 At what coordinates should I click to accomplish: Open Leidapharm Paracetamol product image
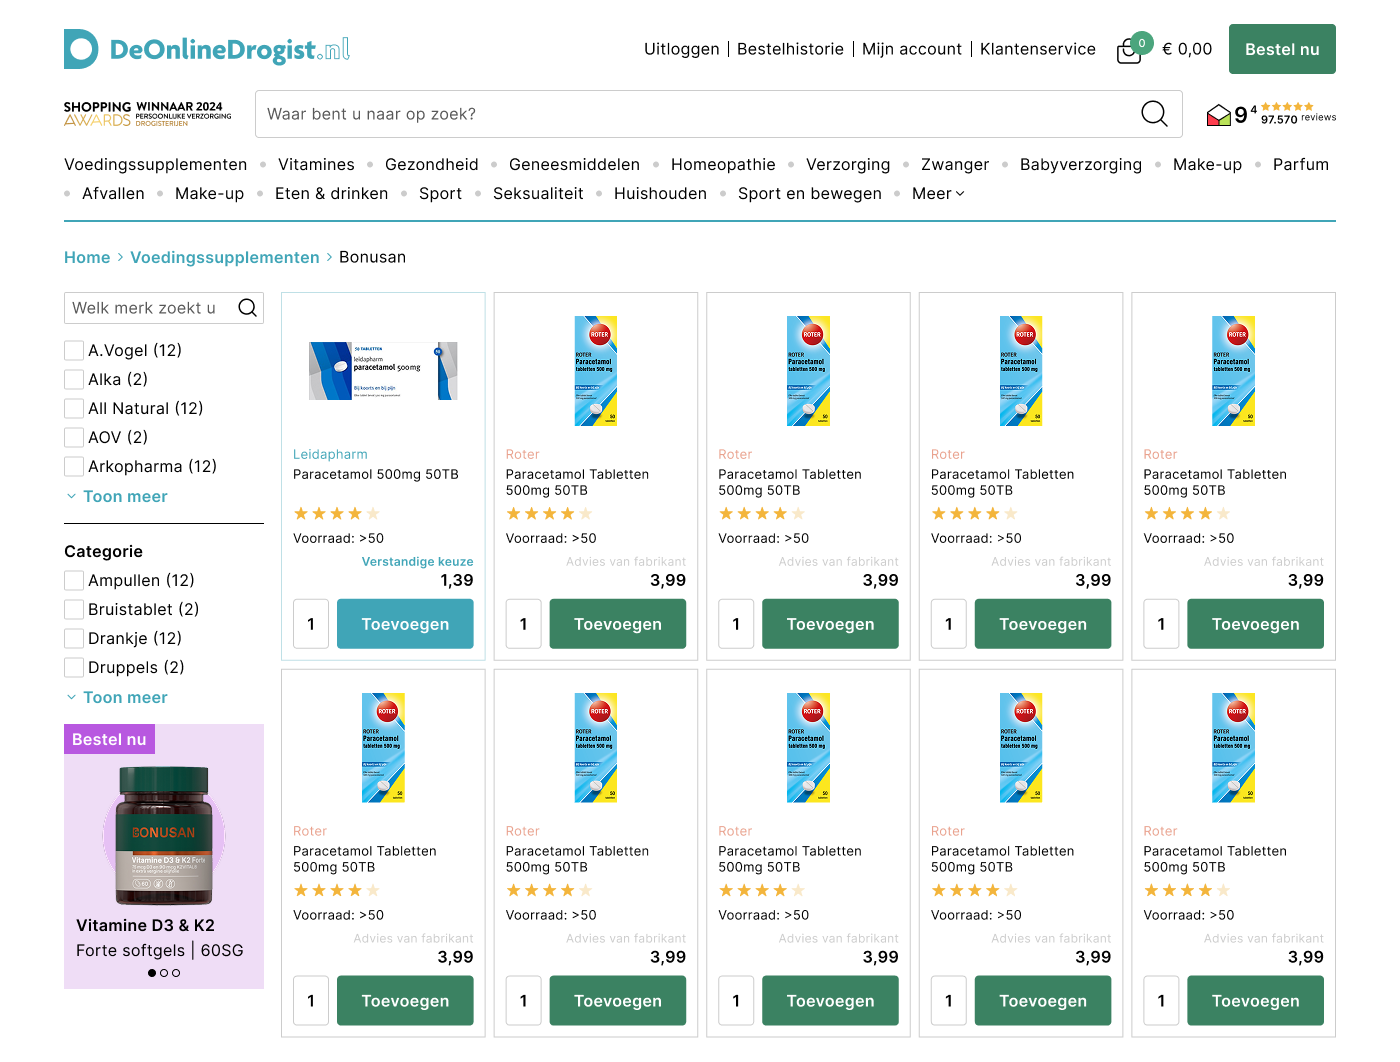pos(383,371)
